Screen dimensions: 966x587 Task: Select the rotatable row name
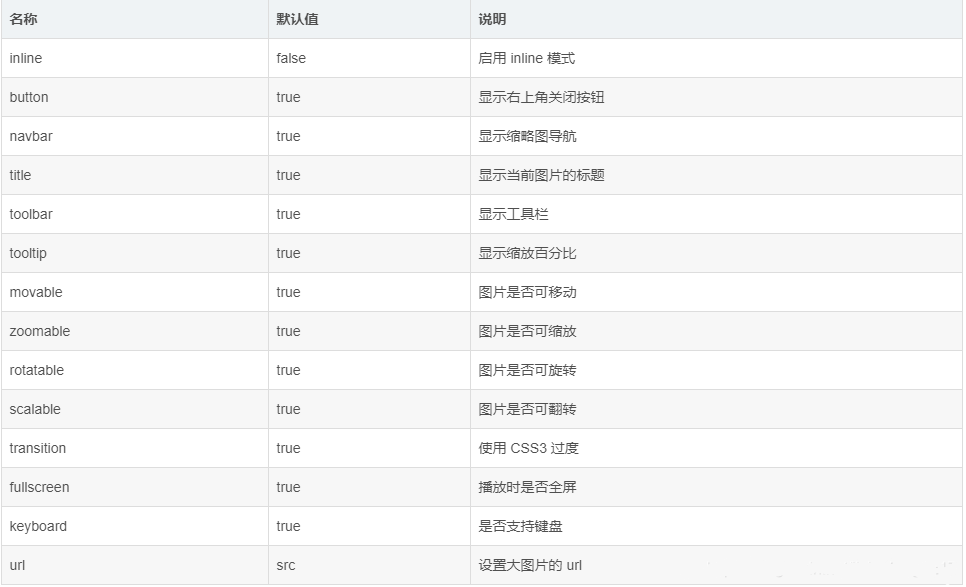36,370
